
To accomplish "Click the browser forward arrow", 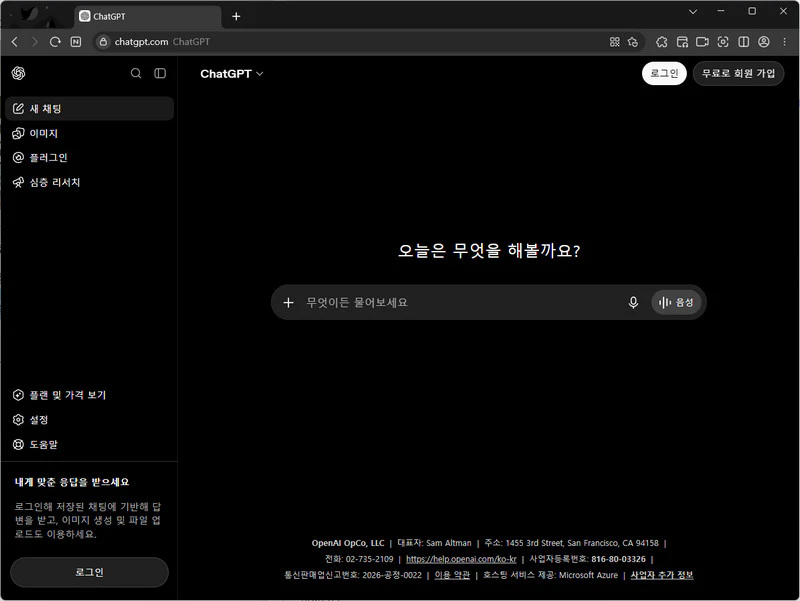I will pyautogui.click(x=35, y=42).
